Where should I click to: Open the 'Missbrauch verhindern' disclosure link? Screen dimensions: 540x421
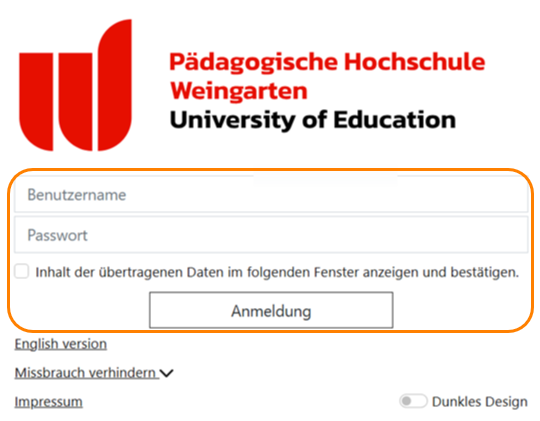click(86, 373)
